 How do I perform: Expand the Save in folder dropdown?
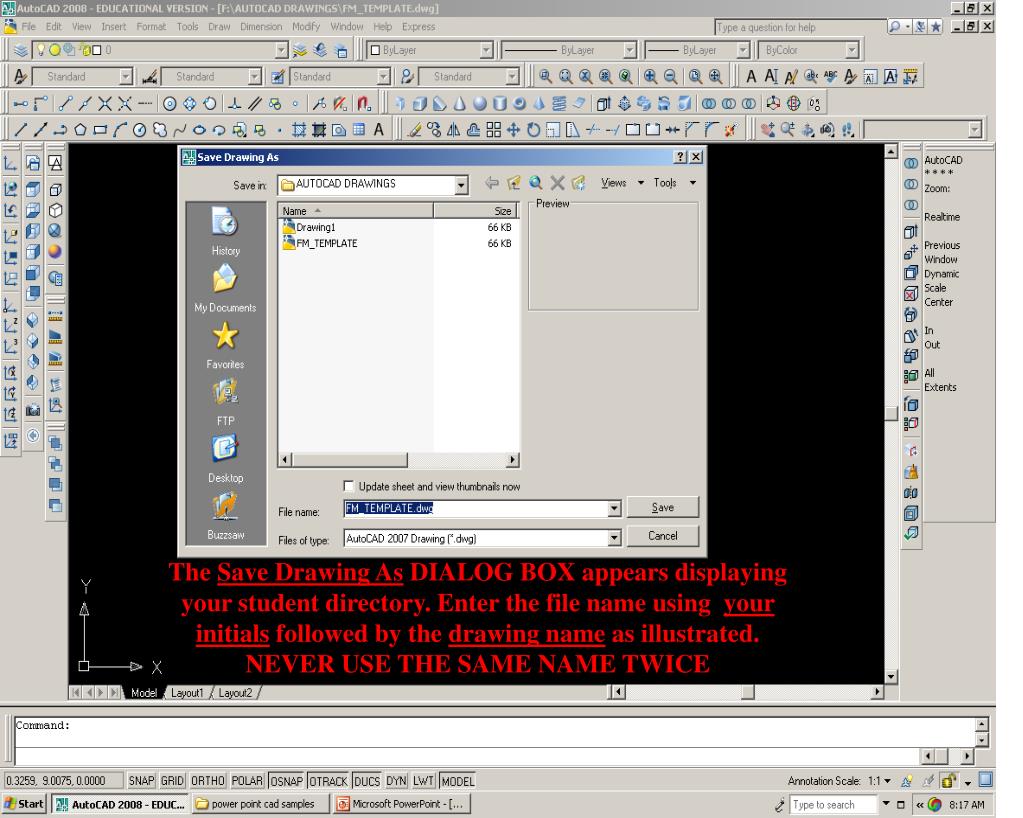(461, 185)
